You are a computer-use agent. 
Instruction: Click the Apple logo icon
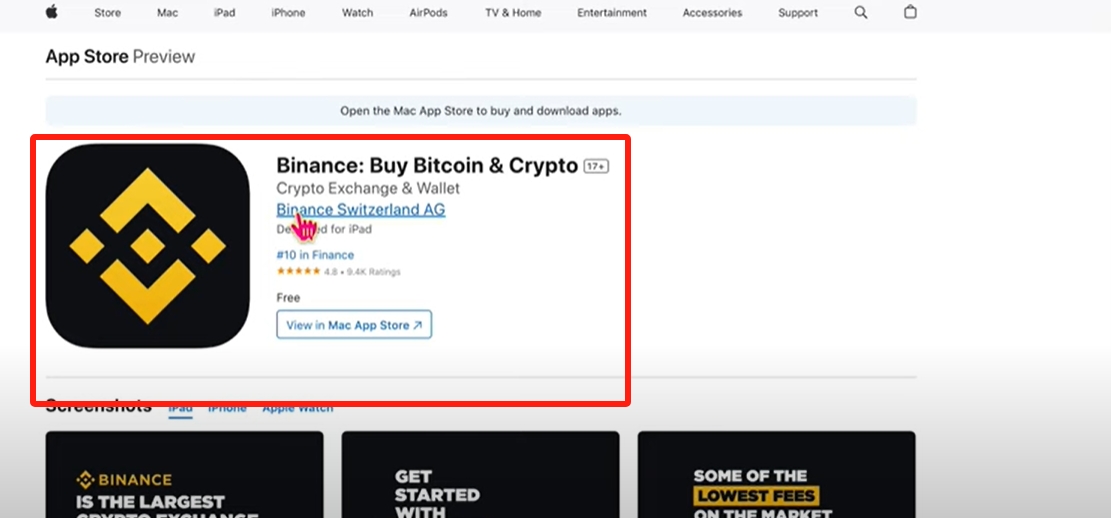[x=52, y=12]
